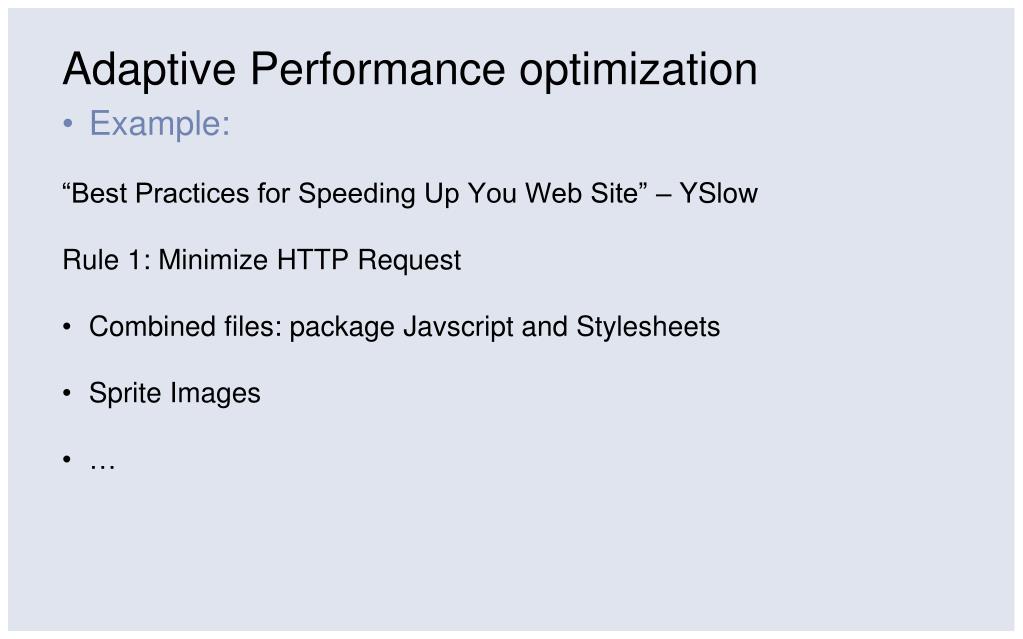Click the words "Web Site" in the quote

click(x=581, y=193)
